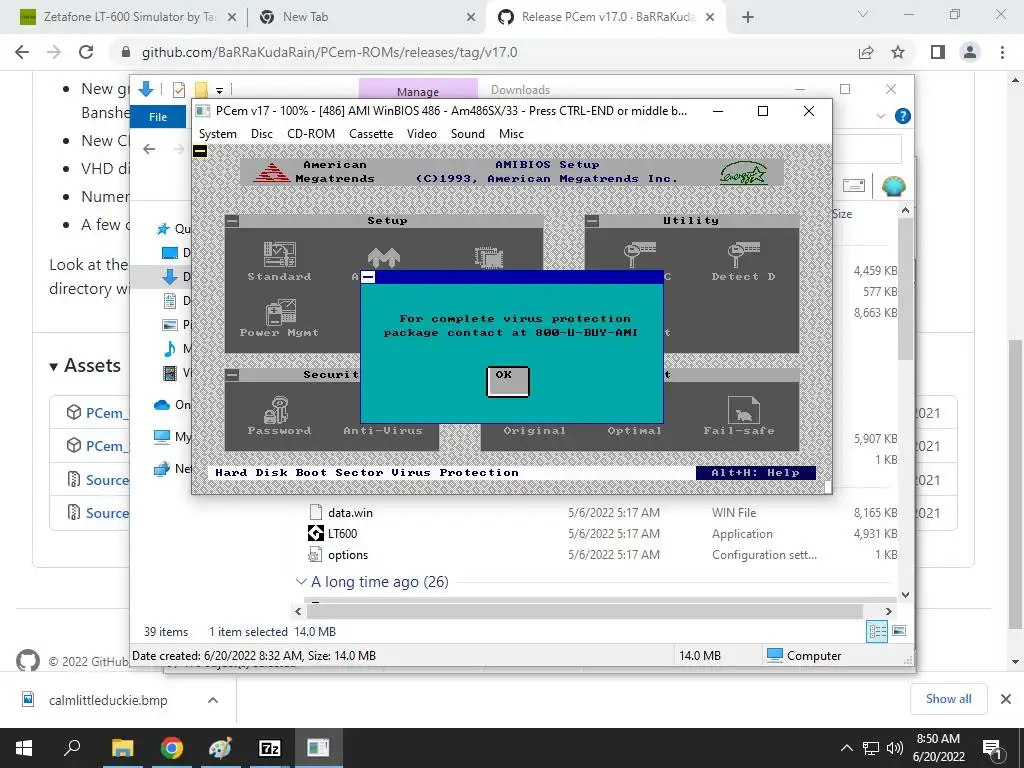
Task: Open Paint from the taskbar
Action: [220, 748]
